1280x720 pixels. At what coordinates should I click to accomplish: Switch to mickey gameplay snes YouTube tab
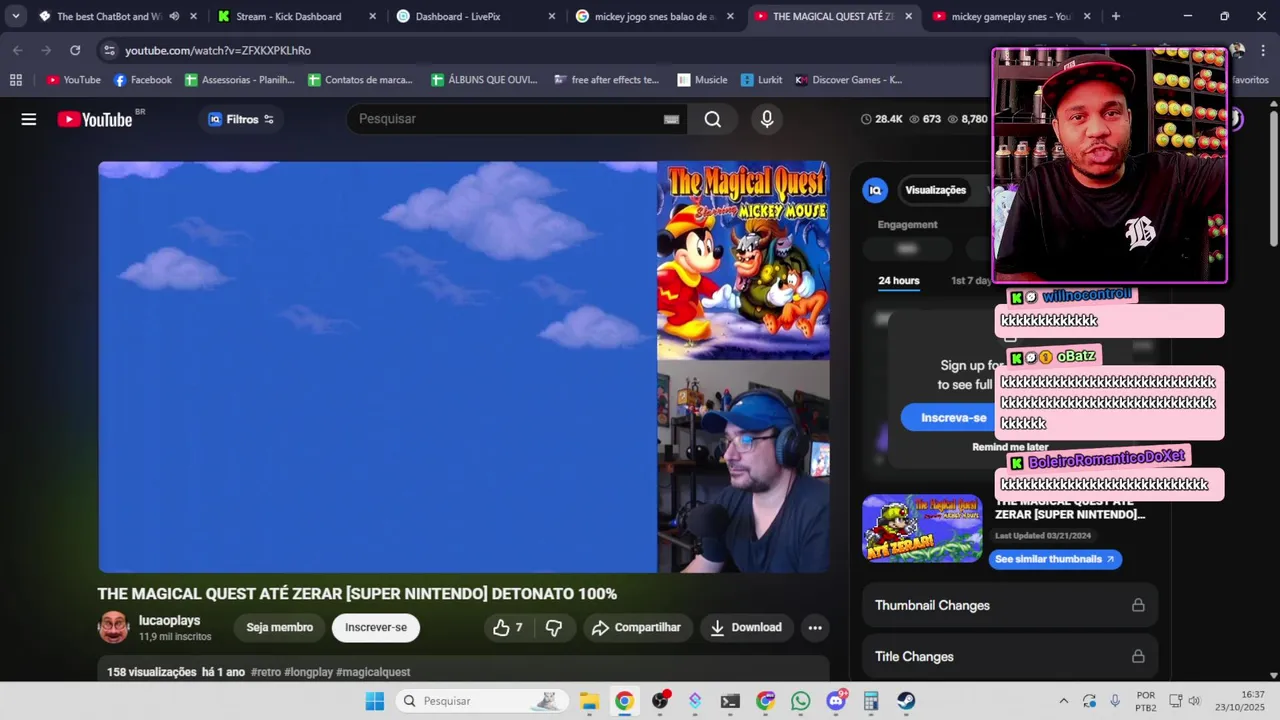click(1010, 16)
